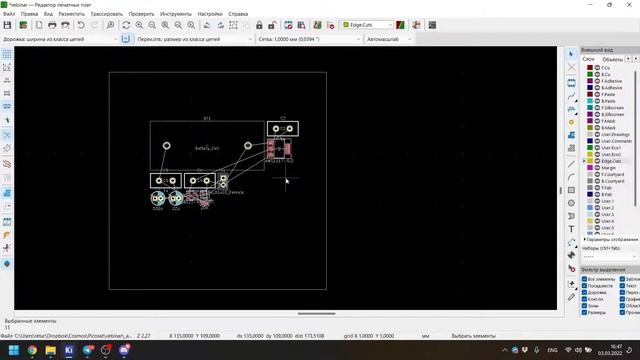
Task: Open the 'Проверить' menu
Action: [x=141, y=14]
